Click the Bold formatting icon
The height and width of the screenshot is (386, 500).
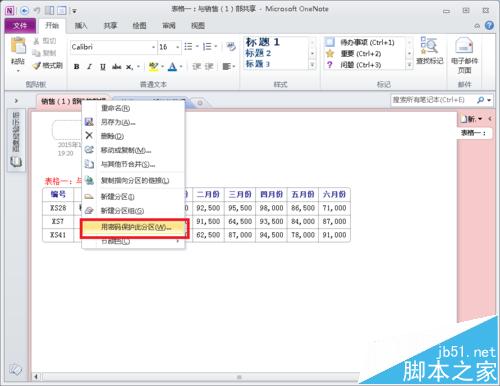click(76, 67)
